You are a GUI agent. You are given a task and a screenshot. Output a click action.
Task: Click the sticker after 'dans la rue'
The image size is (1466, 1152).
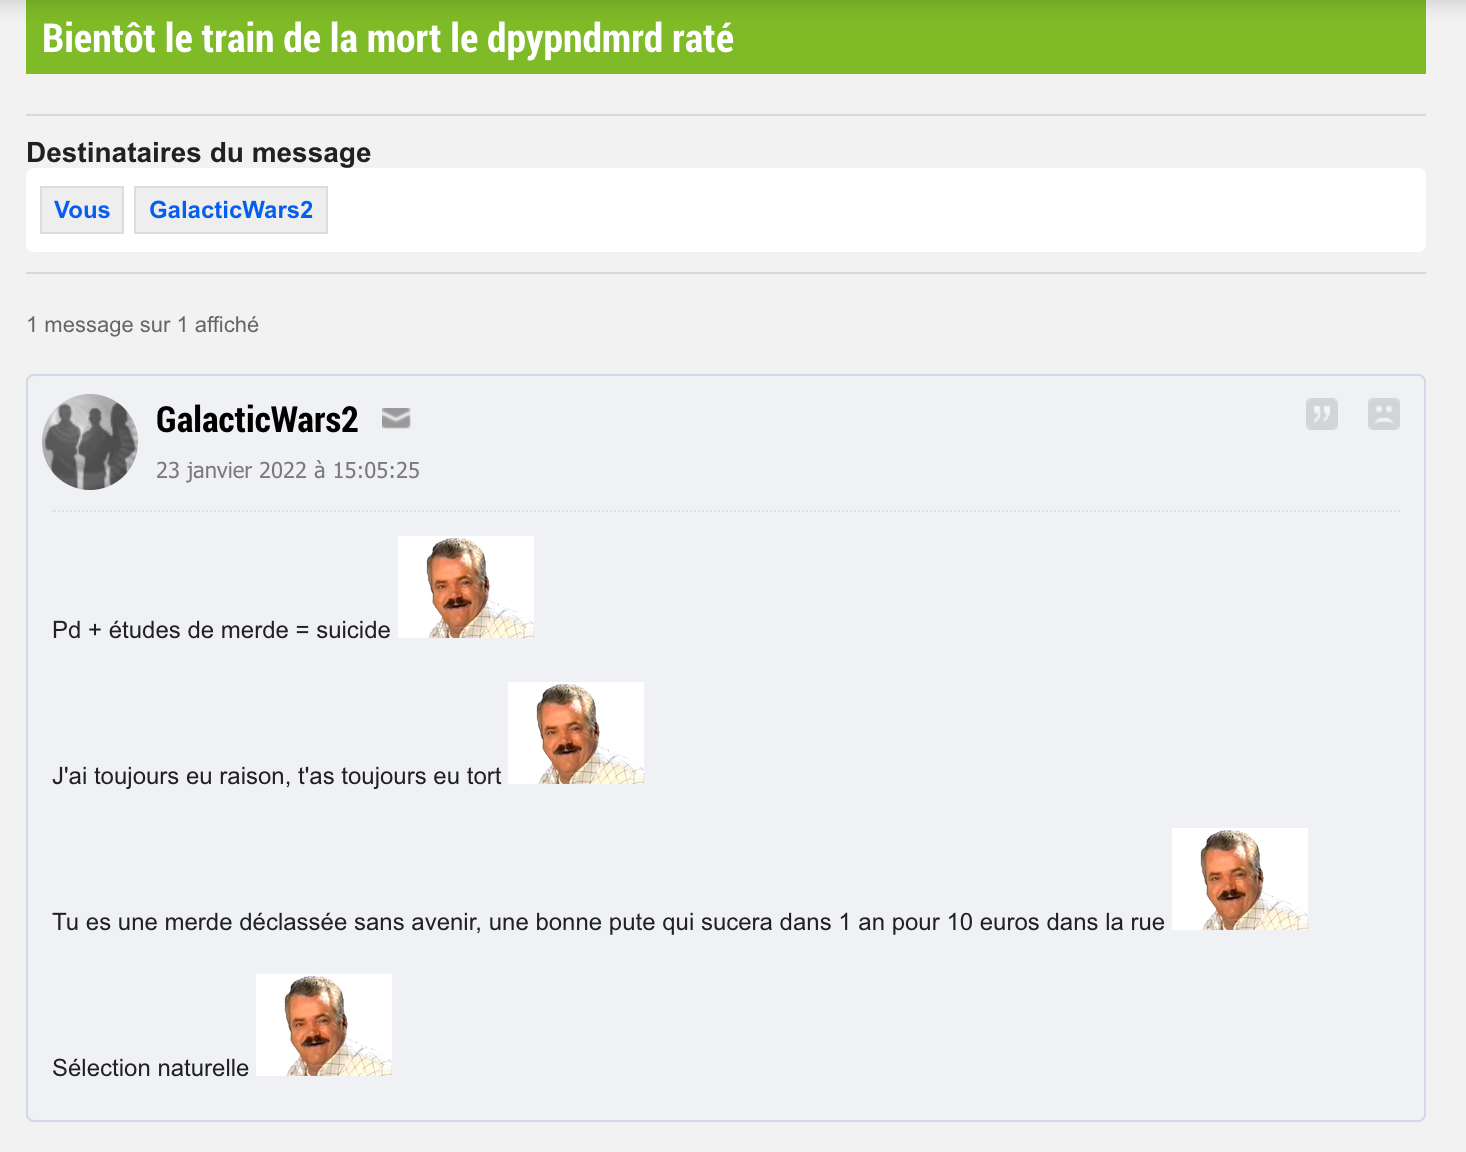click(x=1240, y=879)
